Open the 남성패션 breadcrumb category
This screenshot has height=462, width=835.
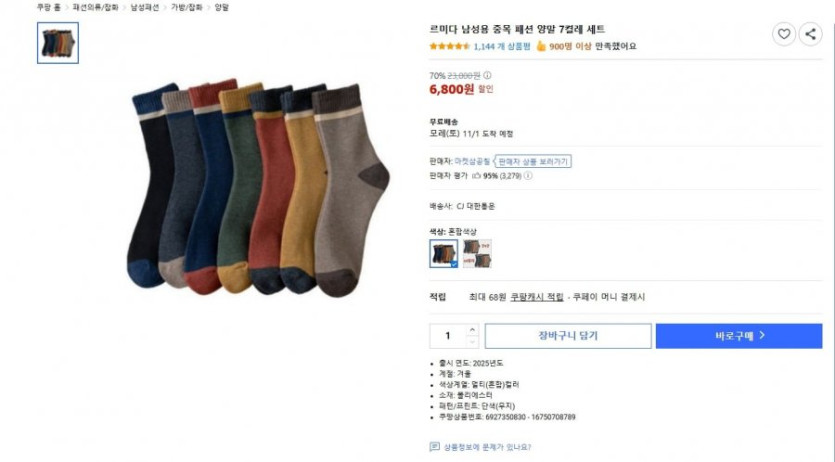[x=145, y=7]
